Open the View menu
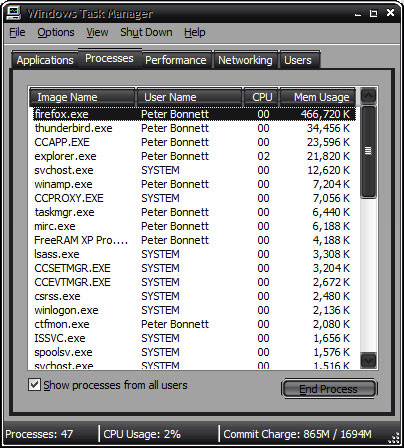Screen dimensions: 404x448 coord(97,33)
